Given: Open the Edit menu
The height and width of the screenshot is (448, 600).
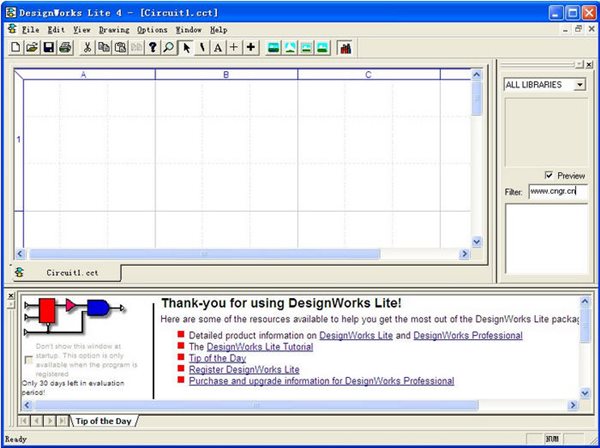Looking at the screenshot, I should click(56, 29).
